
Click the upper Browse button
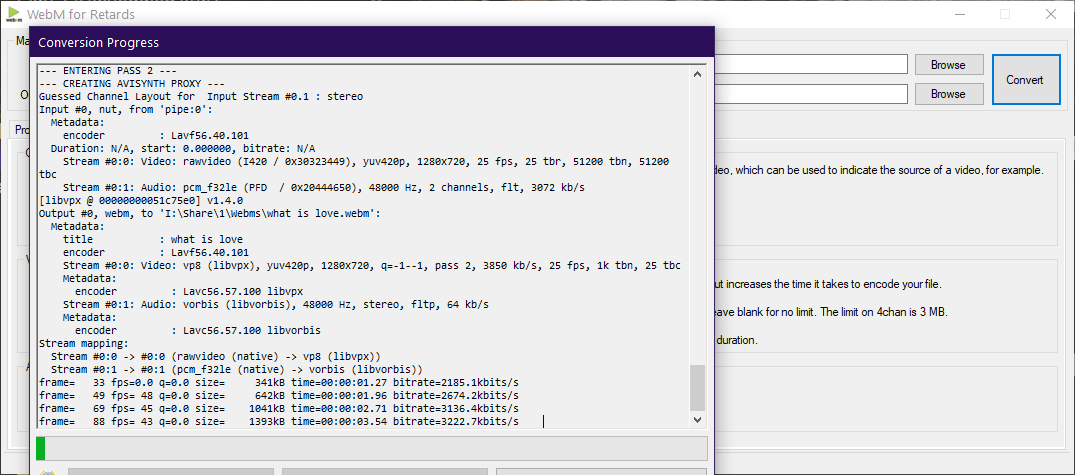[x=947, y=65]
